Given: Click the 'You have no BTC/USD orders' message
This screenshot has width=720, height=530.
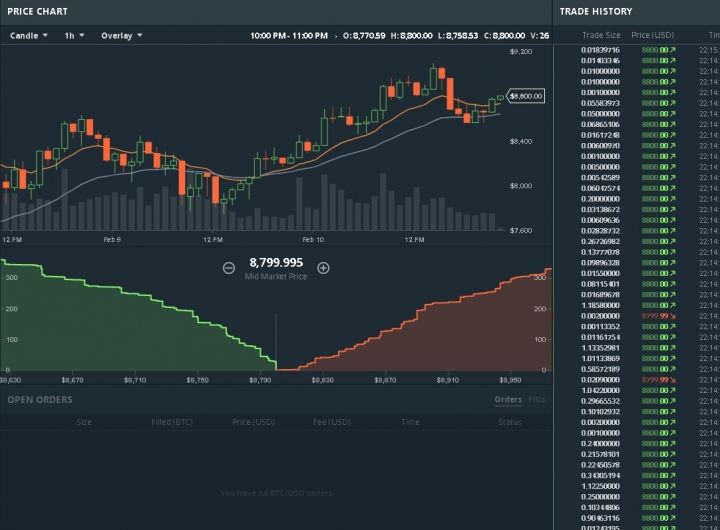Looking at the screenshot, I should 276,493.
